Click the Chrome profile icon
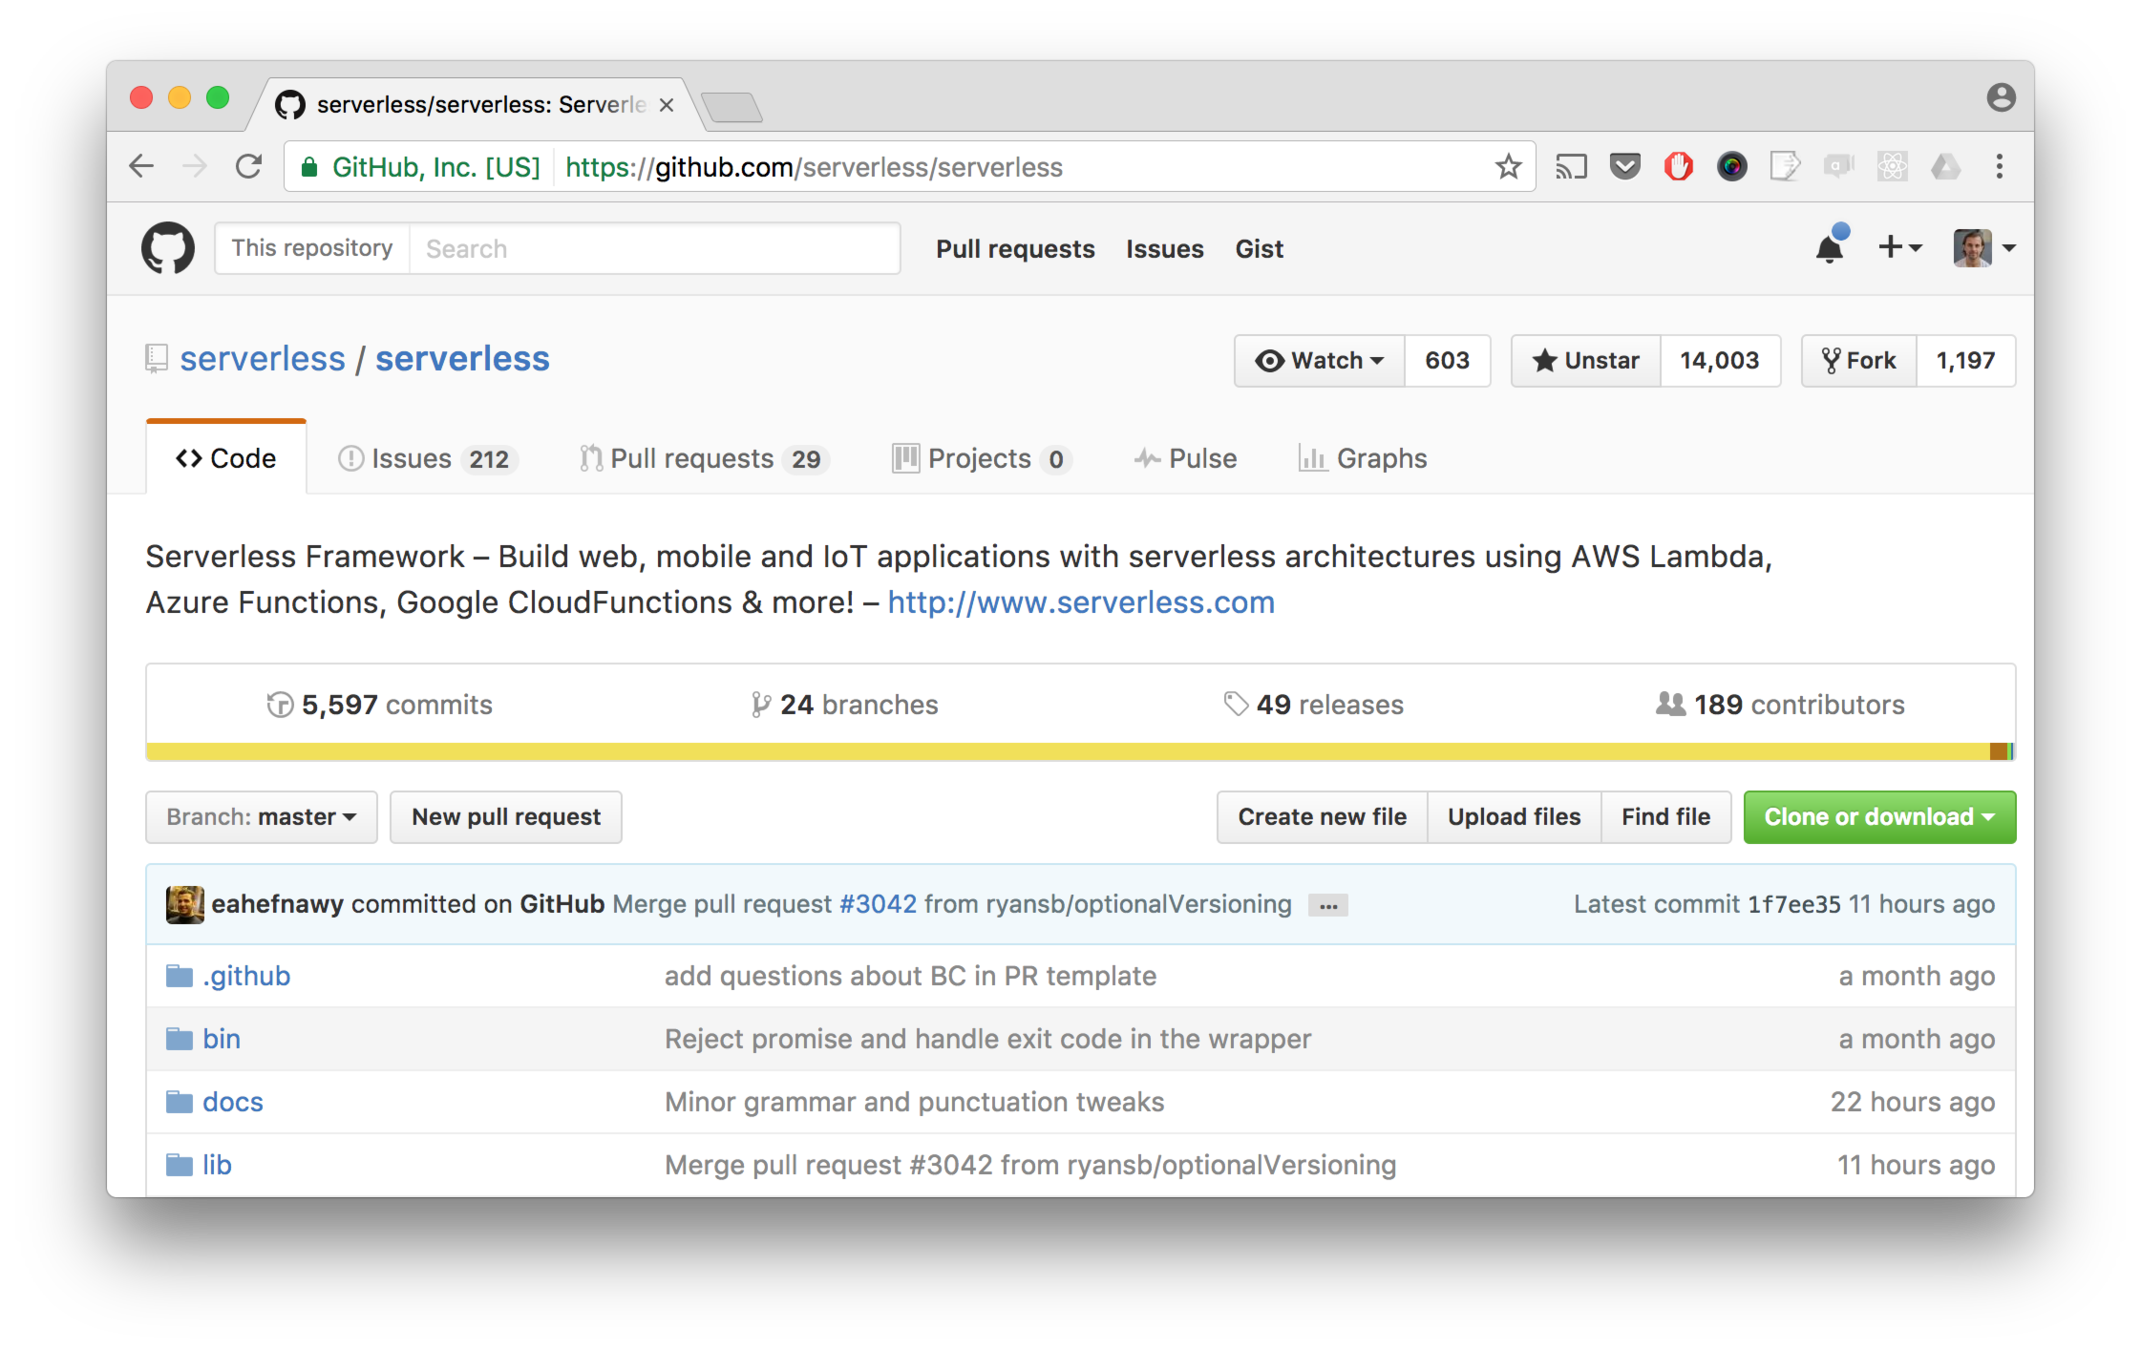 click(2000, 97)
